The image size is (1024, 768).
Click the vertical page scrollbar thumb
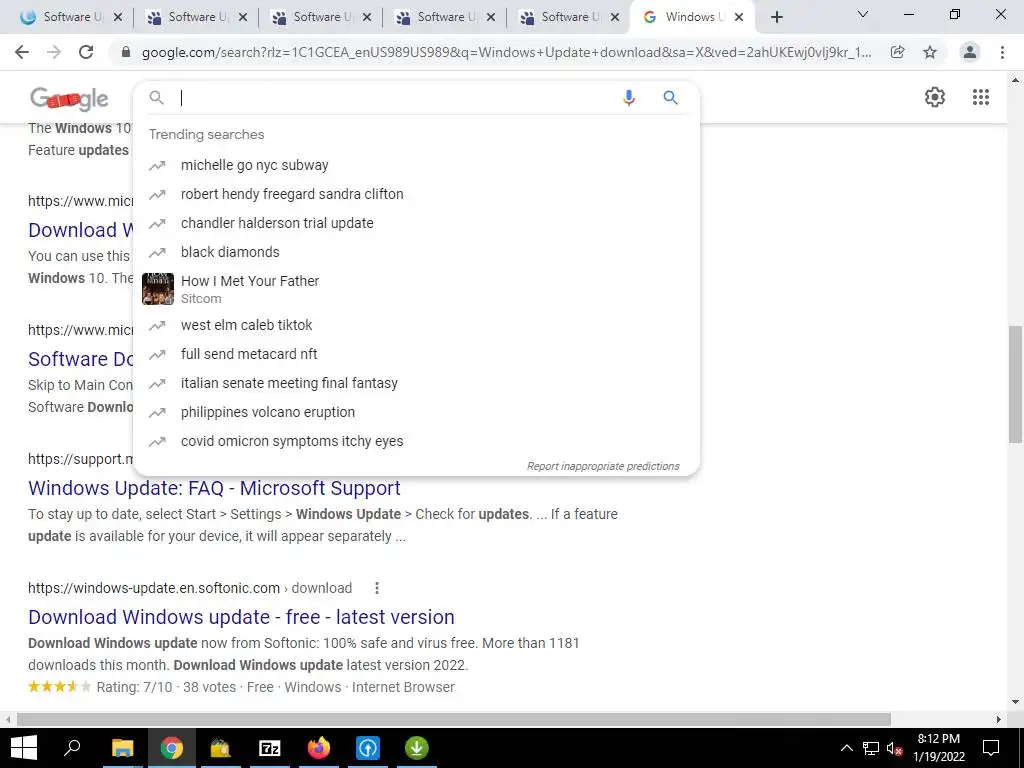[x=1015, y=384]
